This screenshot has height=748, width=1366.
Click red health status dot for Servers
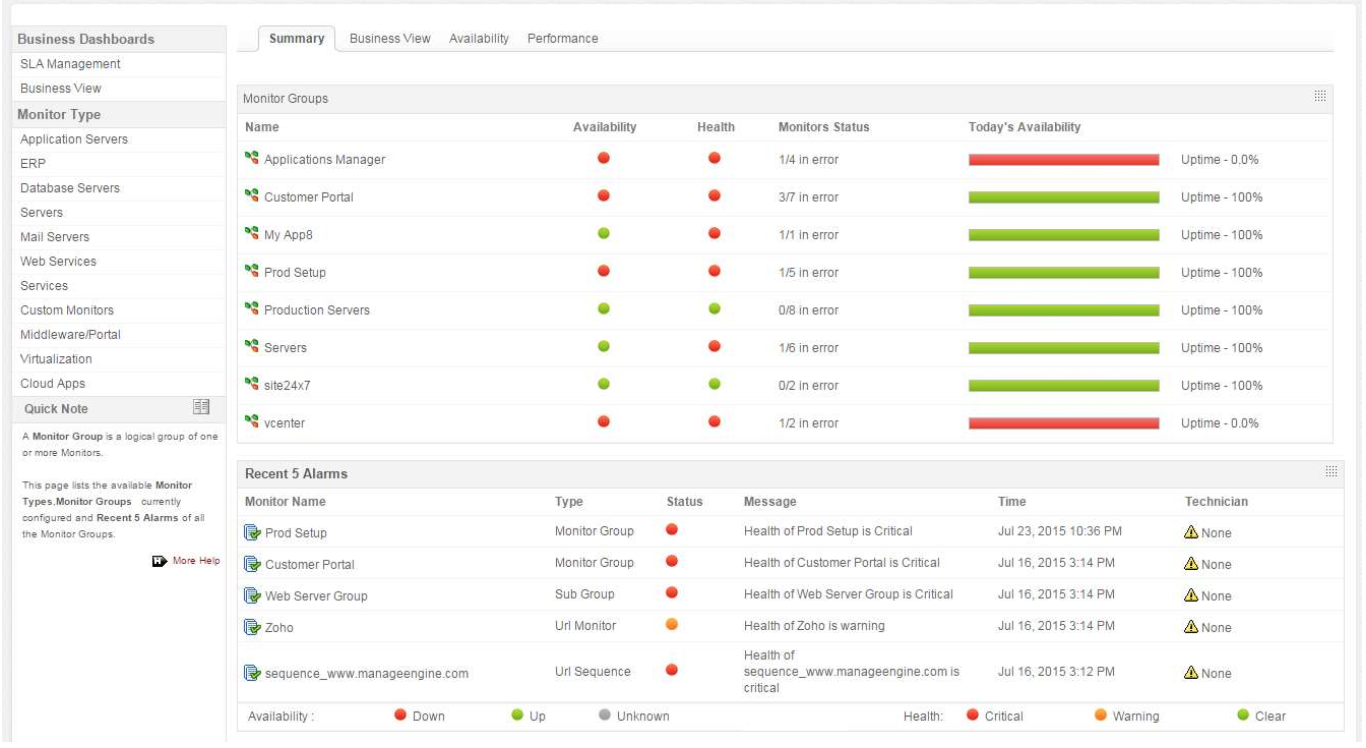pyautogui.click(x=714, y=346)
